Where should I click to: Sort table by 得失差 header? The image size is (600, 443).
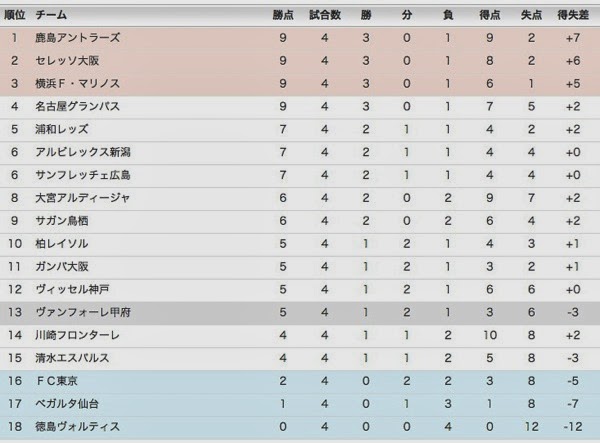pyautogui.click(x=573, y=15)
